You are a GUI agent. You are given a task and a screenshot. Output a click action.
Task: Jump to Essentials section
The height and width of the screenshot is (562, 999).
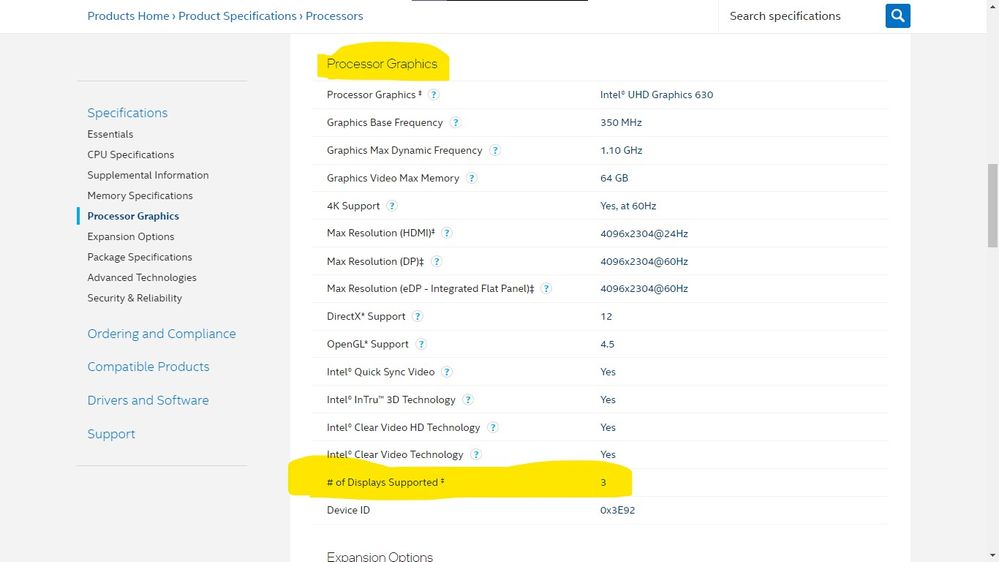coord(110,134)
